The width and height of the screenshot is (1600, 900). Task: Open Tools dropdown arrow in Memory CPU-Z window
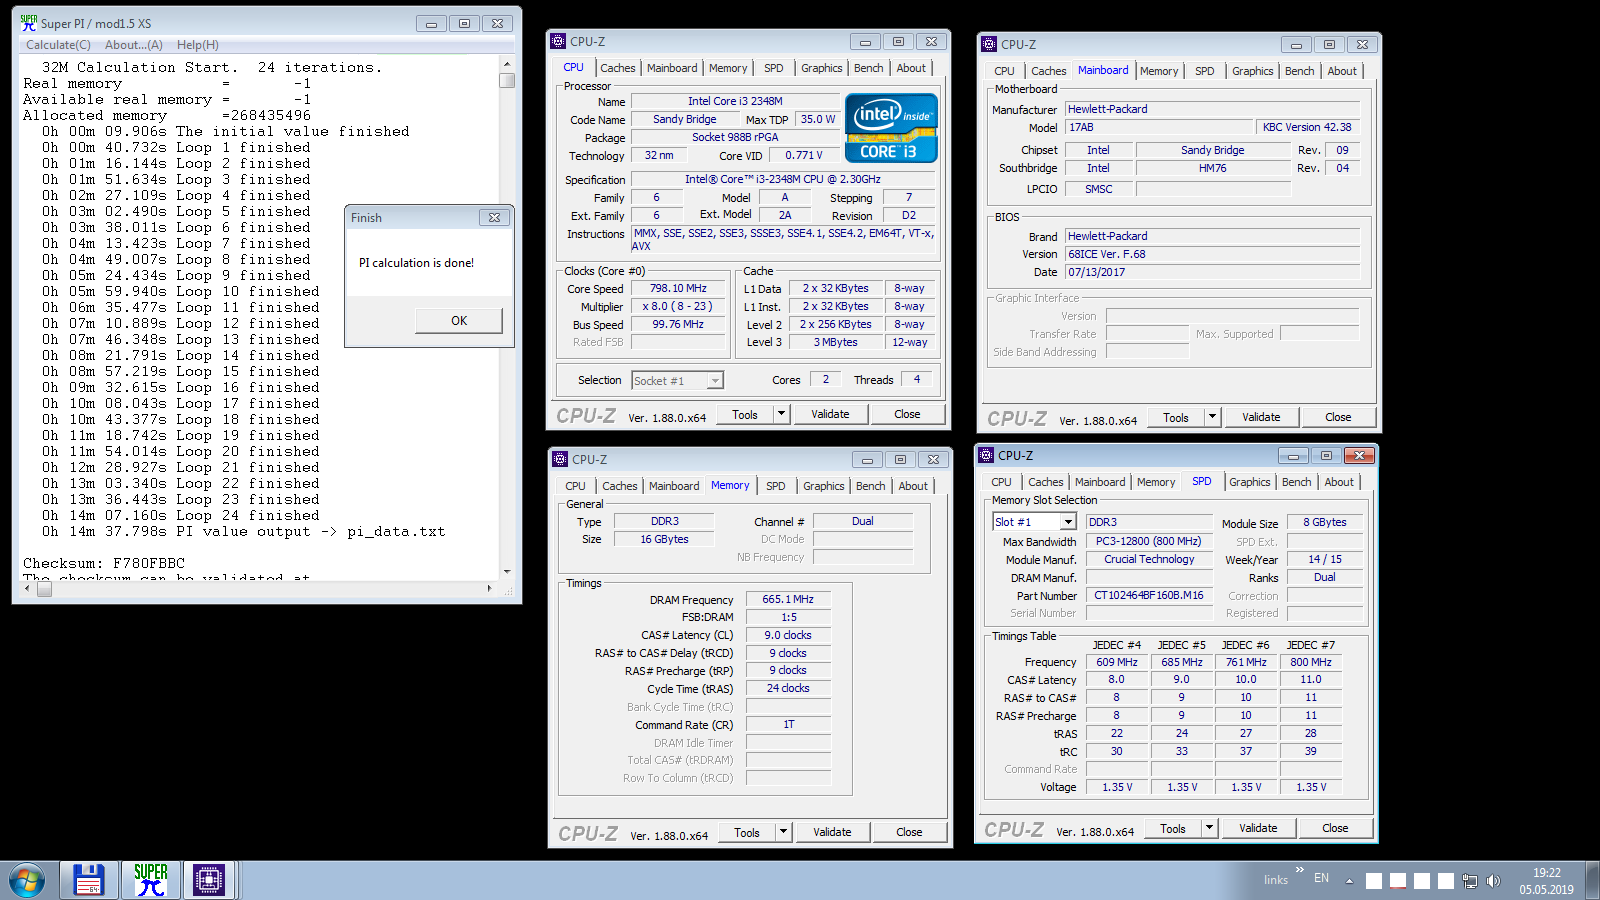click(x=784, y=832)
